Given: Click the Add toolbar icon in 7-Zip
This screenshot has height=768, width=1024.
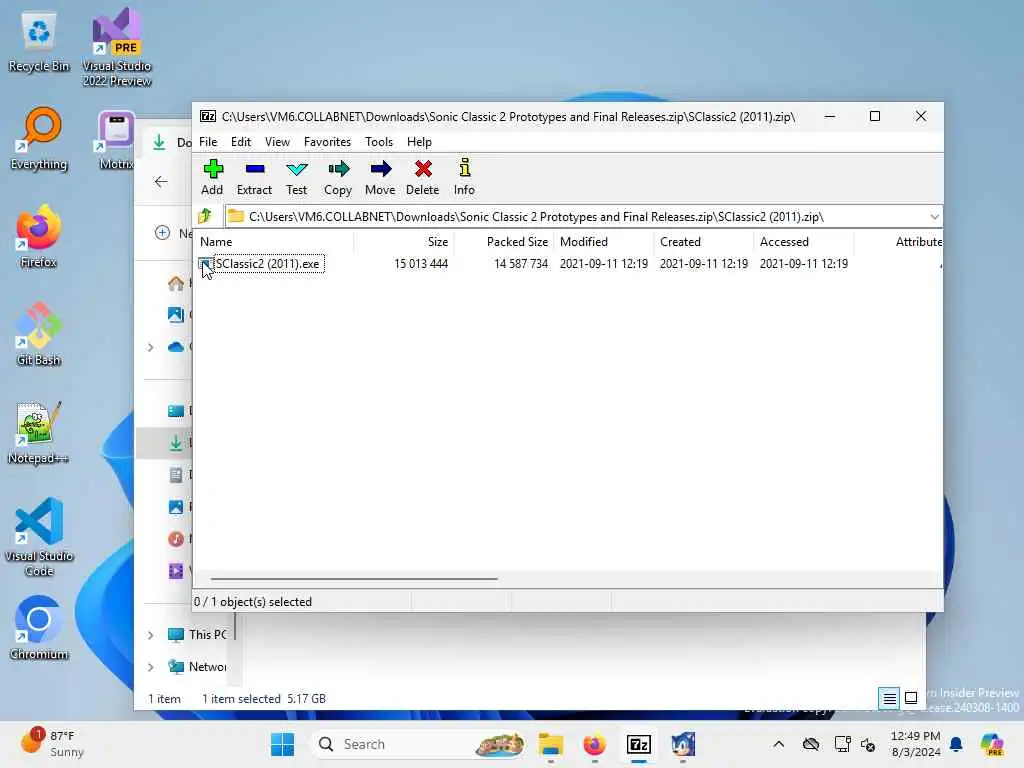Looking at the screenshot, I should (212, 177).
